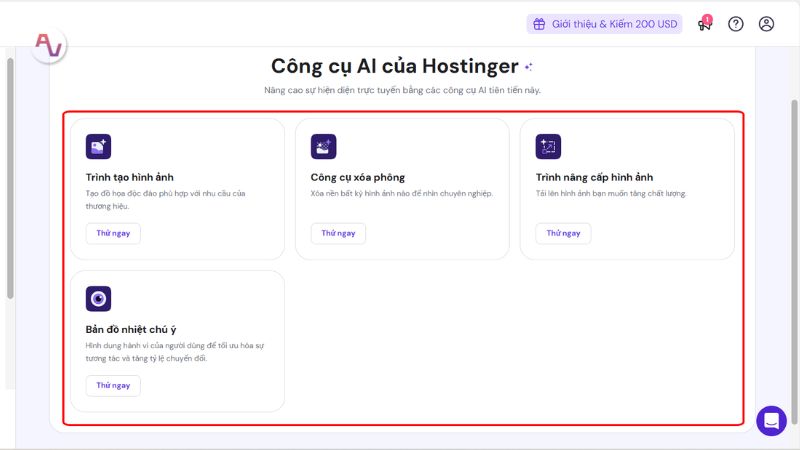Click the Công cụ AI của Hostinger heading
800x450 pixels.
[x=395, y=66]
